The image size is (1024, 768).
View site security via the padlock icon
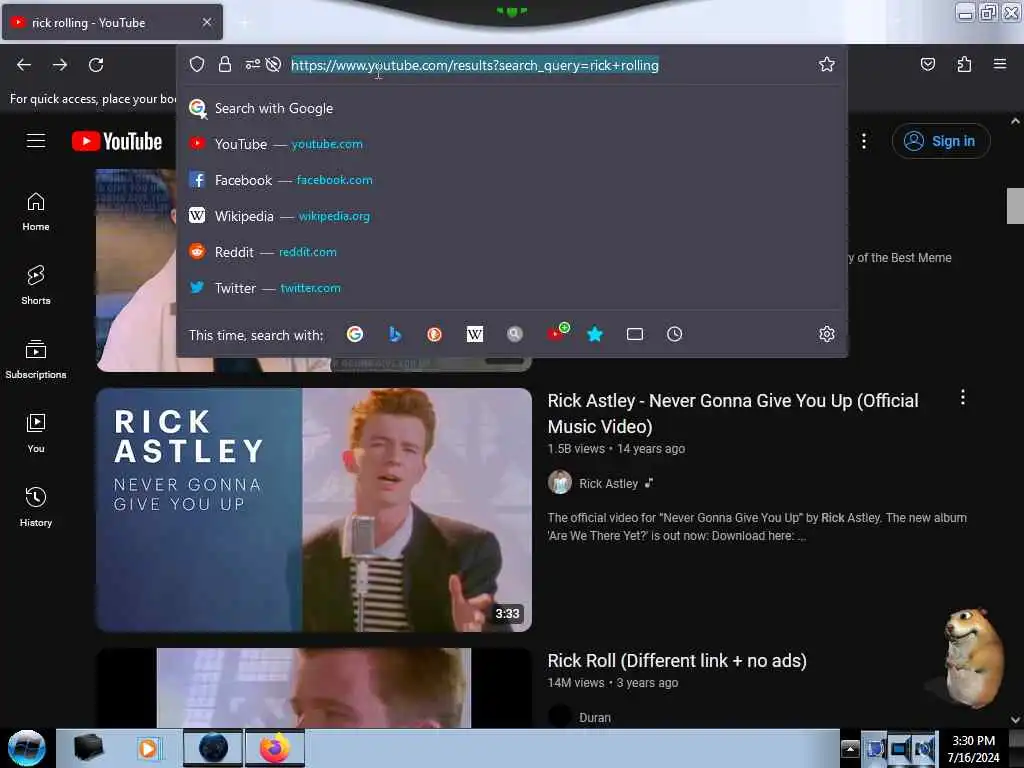click(225, 64)
